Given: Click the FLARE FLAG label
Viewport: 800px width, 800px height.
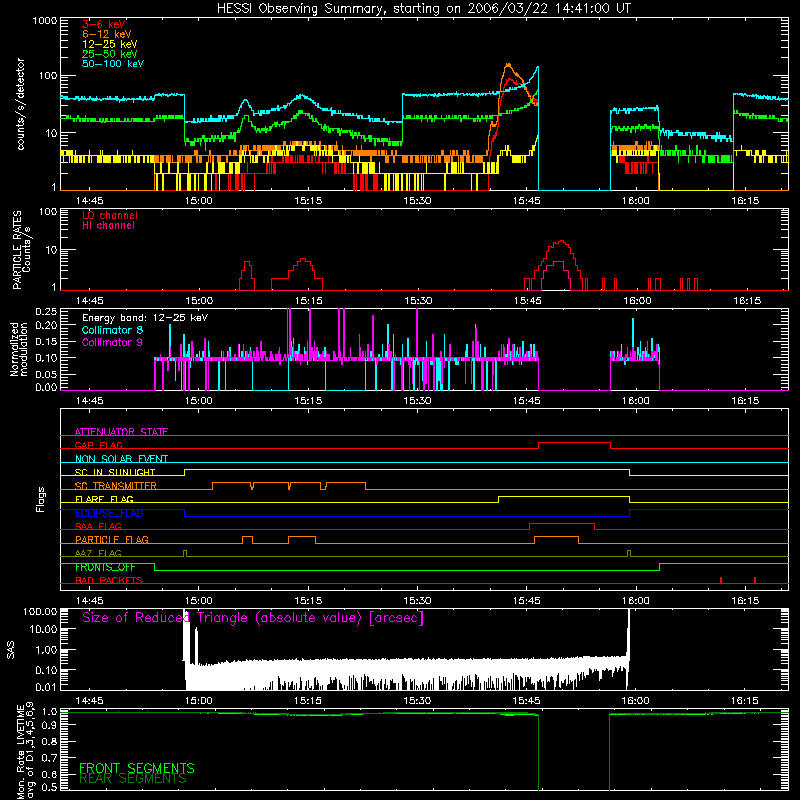Looking at the screenshot, I should click(x=104, y=499).
